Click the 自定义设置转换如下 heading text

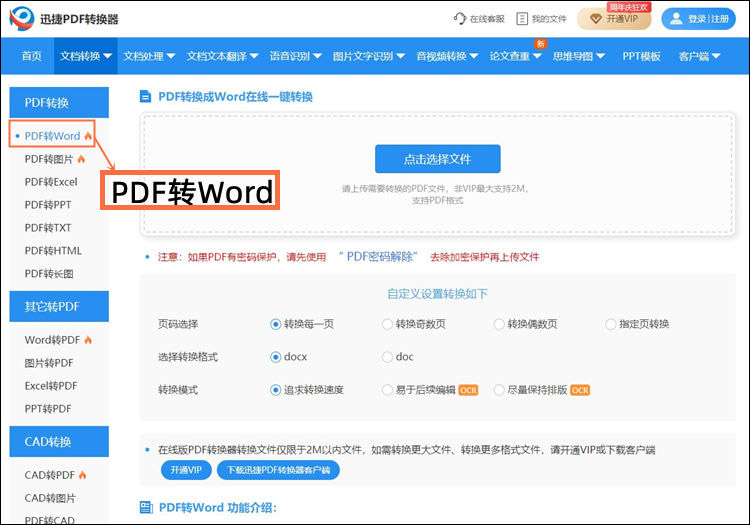[437, 294]
